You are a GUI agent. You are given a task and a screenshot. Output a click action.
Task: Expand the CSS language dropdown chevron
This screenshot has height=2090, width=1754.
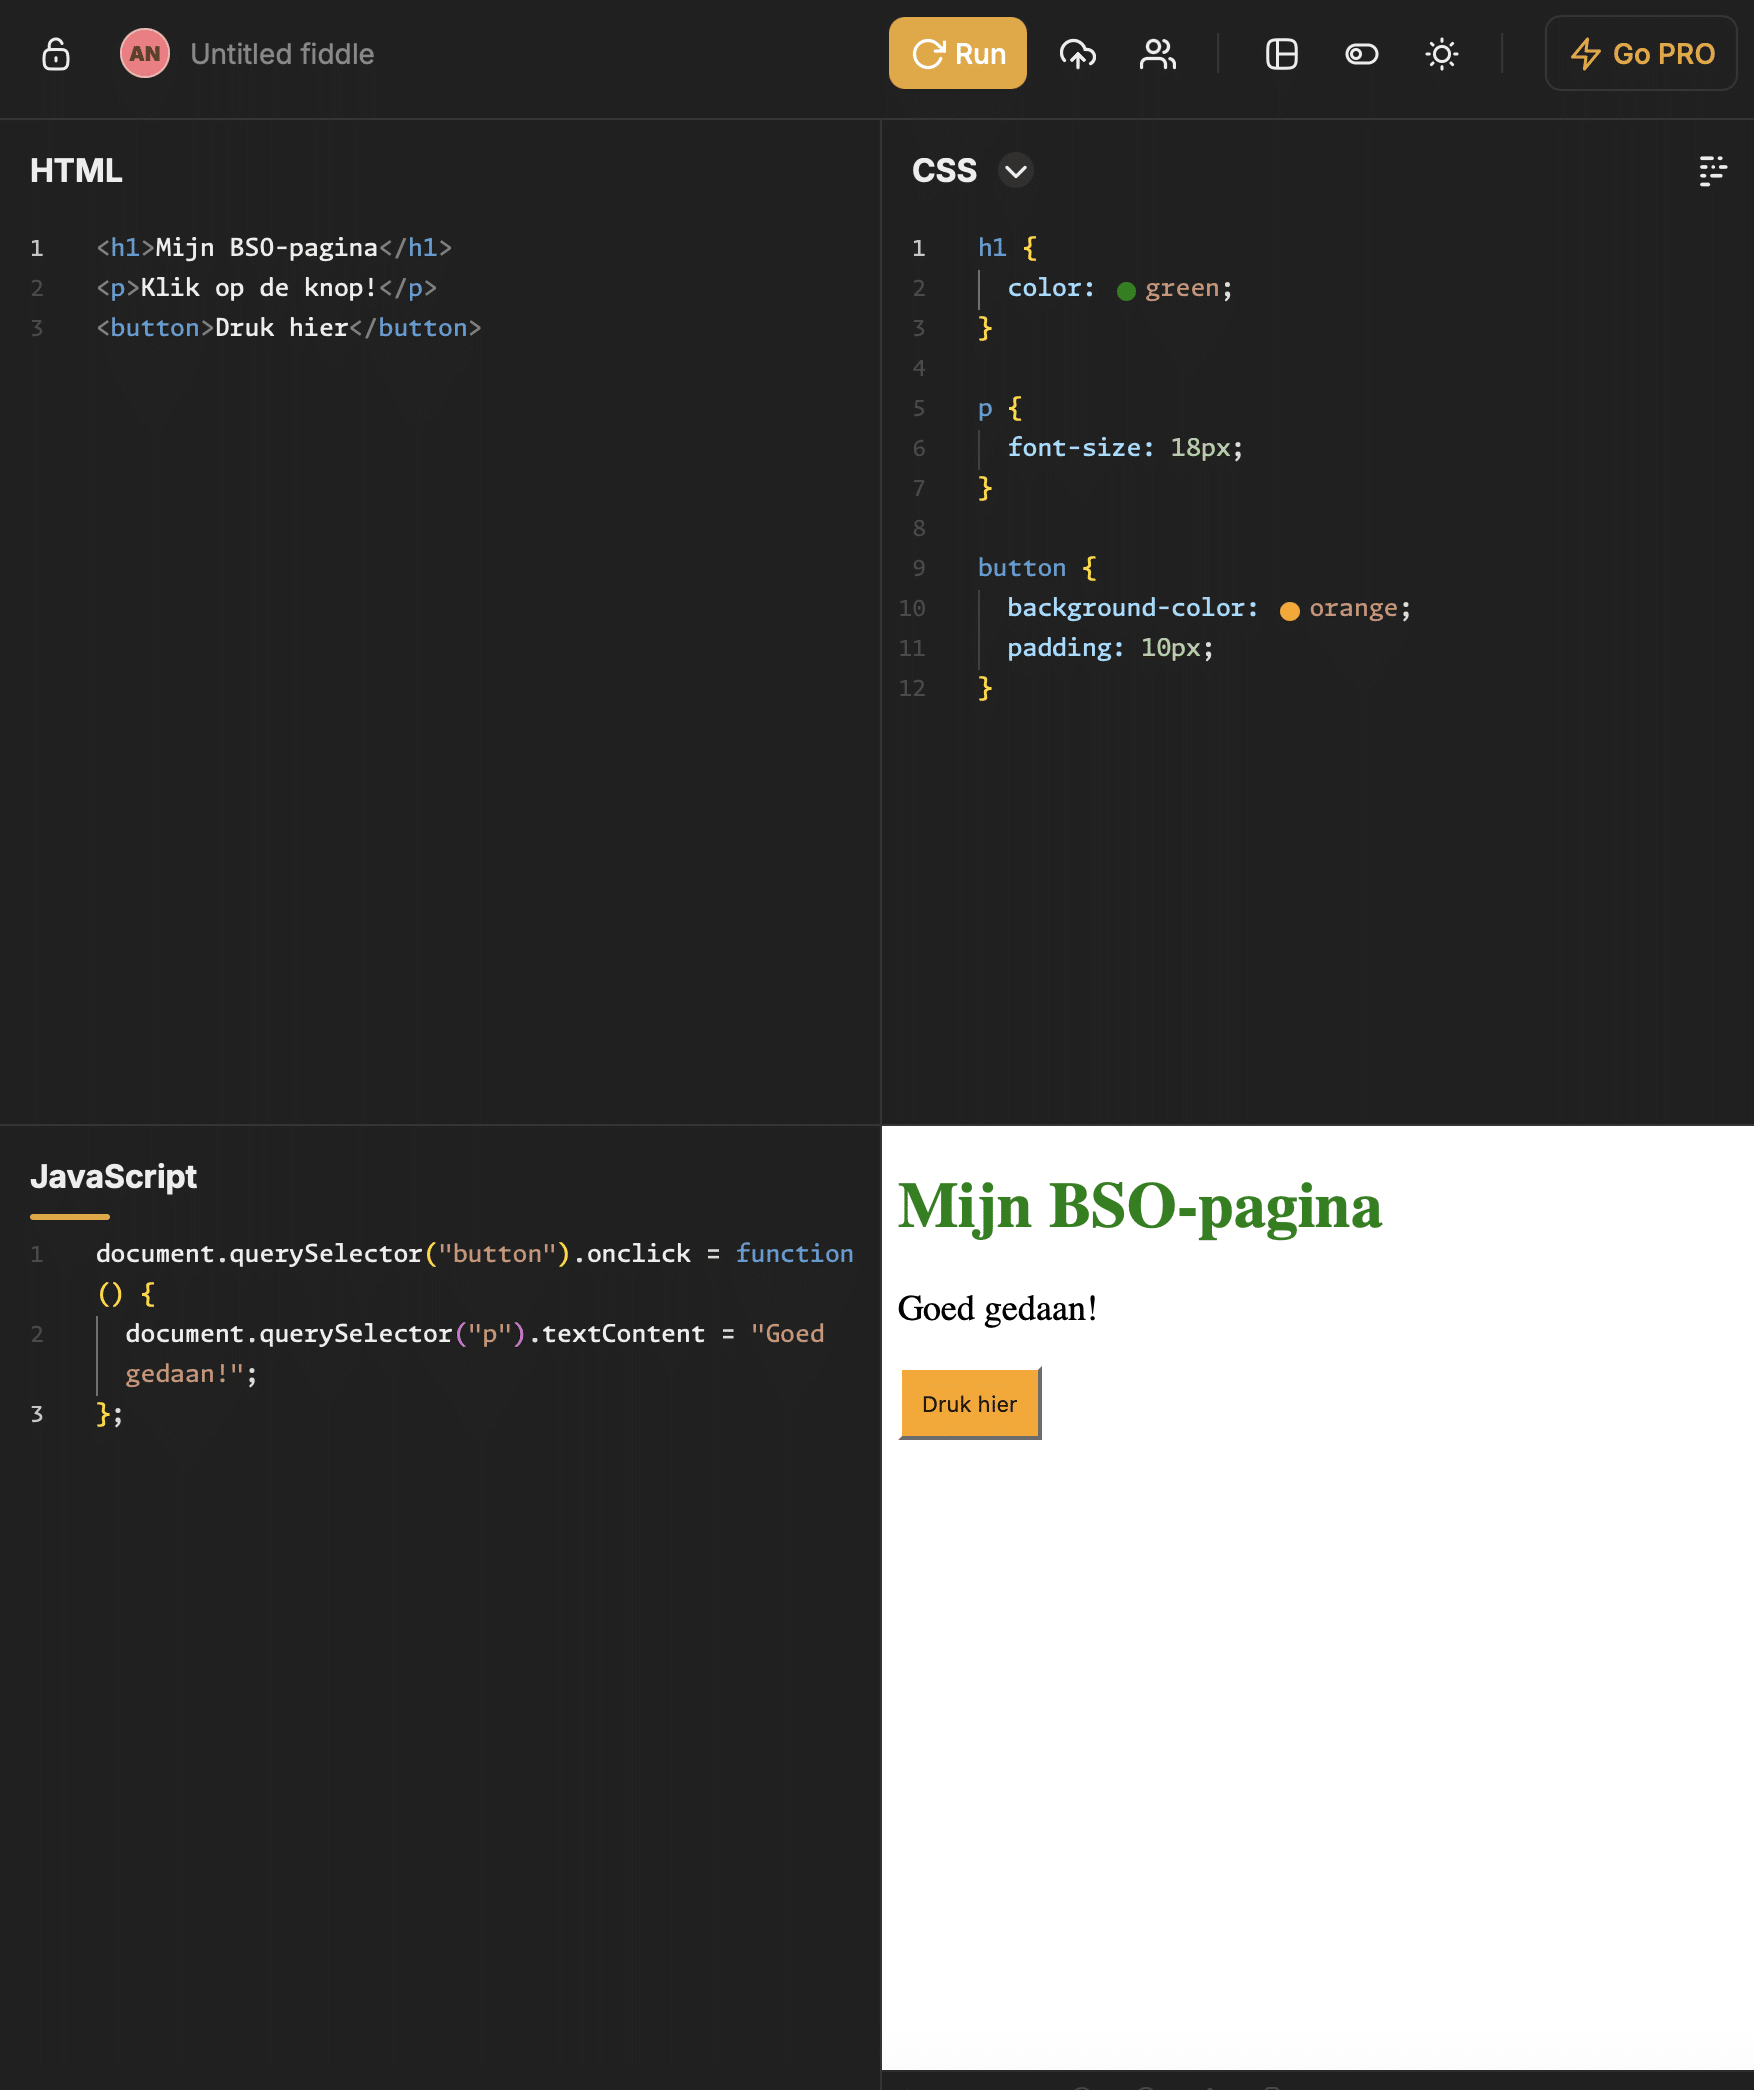(x=1015, y=171)
